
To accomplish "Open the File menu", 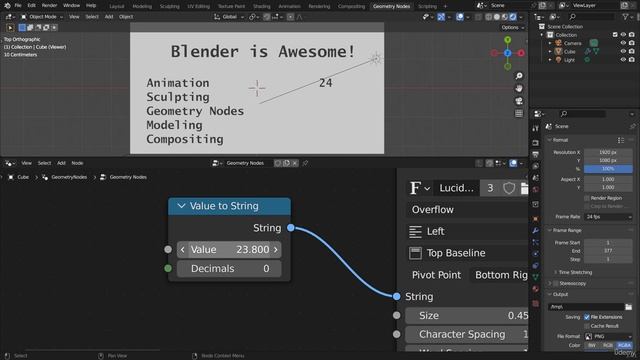I will pos(18,6).
